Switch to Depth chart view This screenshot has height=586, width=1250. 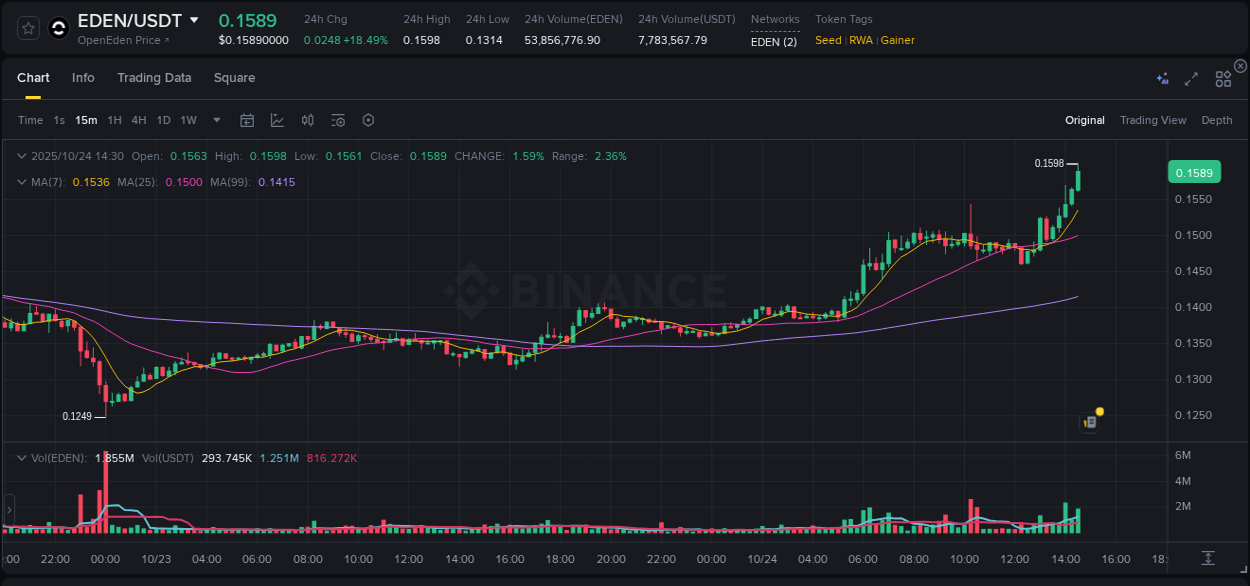pyautogui.click(x=1217, y=120)
